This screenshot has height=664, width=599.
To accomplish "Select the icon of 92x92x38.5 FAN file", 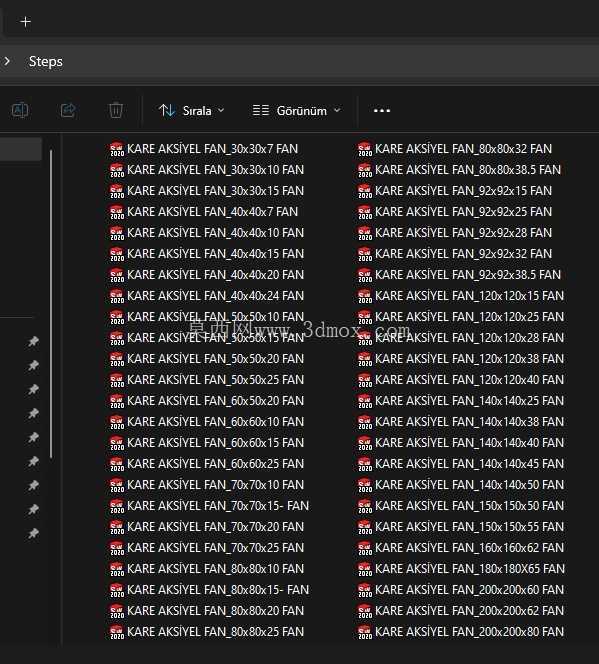I will click(365, 275).
